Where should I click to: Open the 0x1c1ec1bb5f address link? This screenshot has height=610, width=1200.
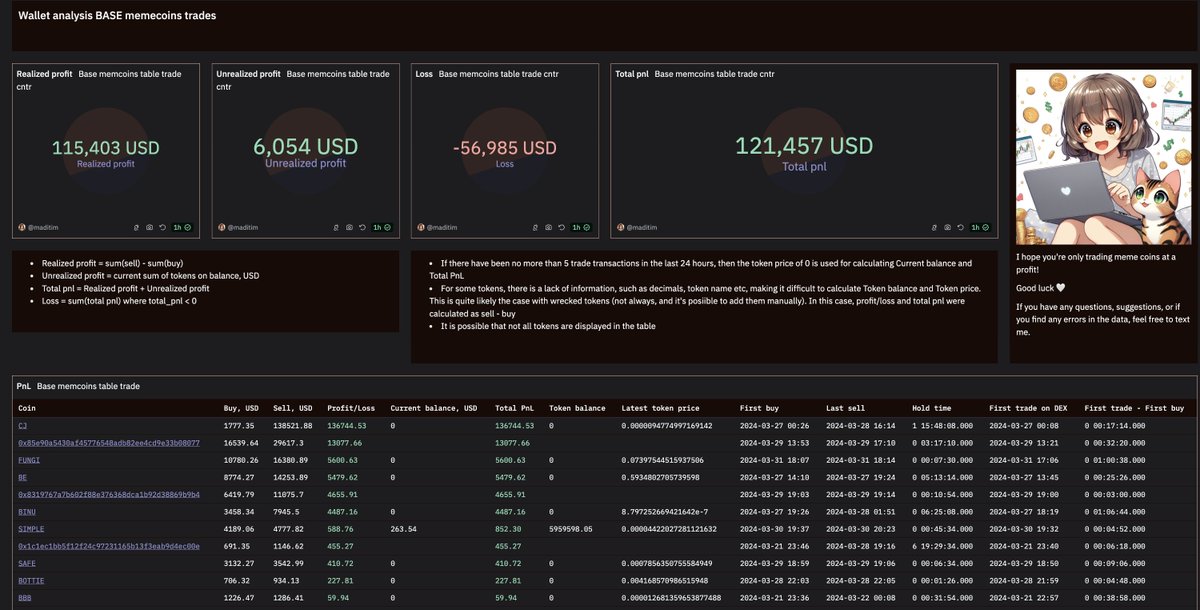[109, 546]
